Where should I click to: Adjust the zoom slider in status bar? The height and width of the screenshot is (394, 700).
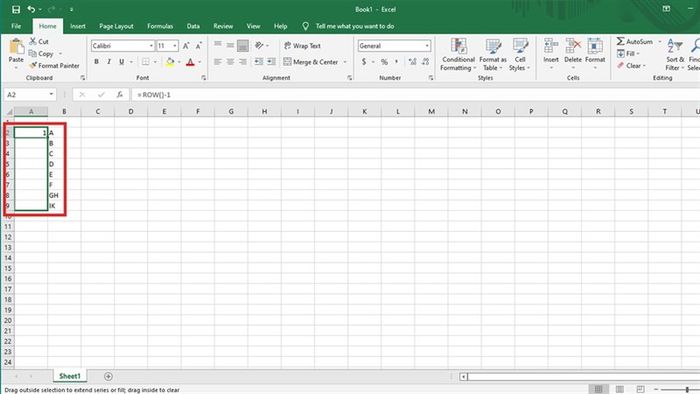pos(687,390)
